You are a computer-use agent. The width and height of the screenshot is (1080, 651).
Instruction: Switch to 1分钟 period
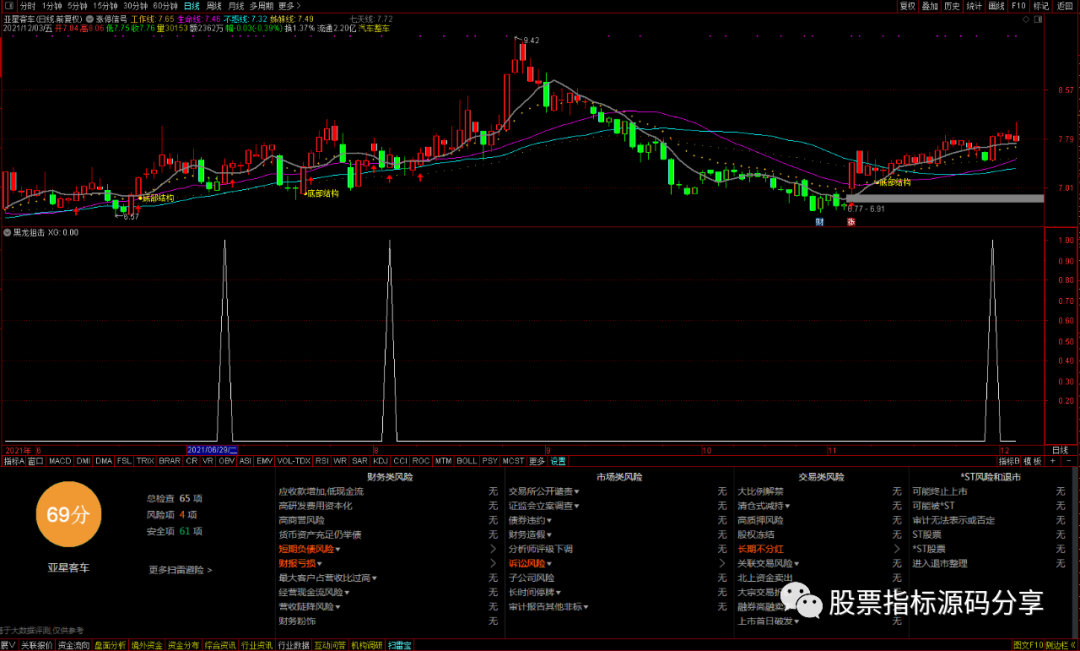coord(52,6)
